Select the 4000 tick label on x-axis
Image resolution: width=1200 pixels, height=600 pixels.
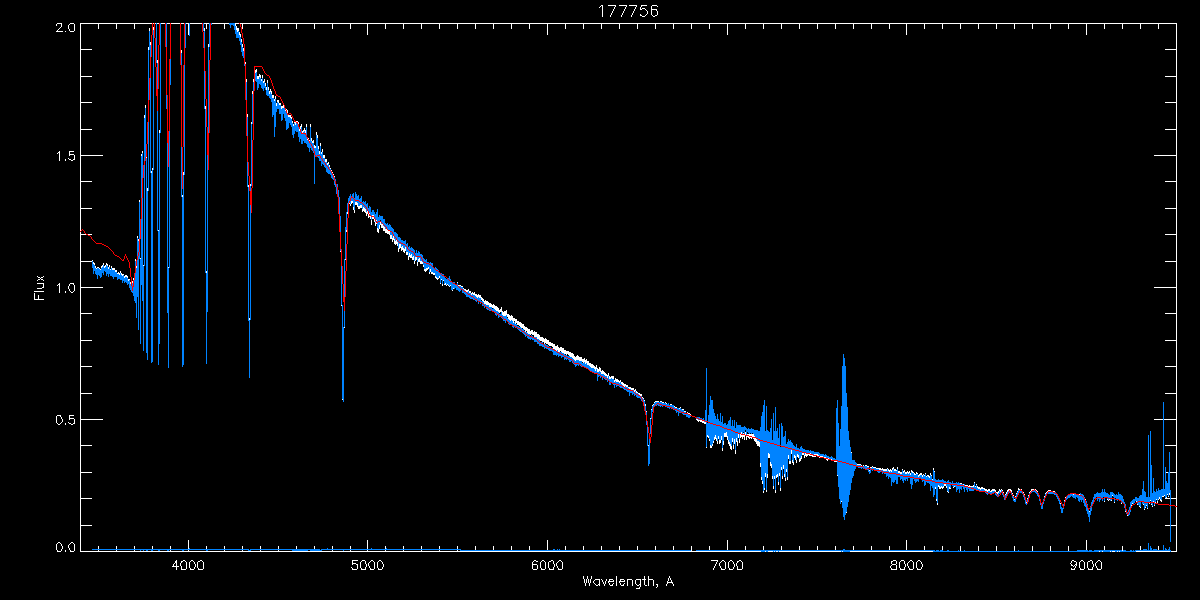[187, 564]
